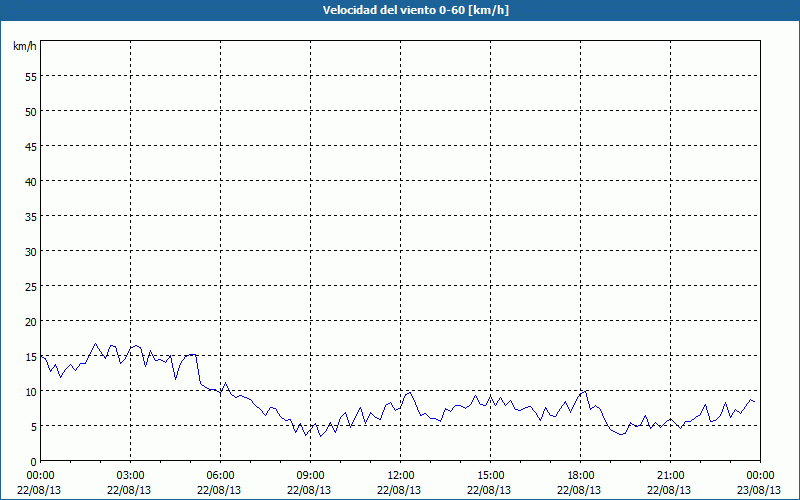Click the y-axis value 30

click(31, 252)
